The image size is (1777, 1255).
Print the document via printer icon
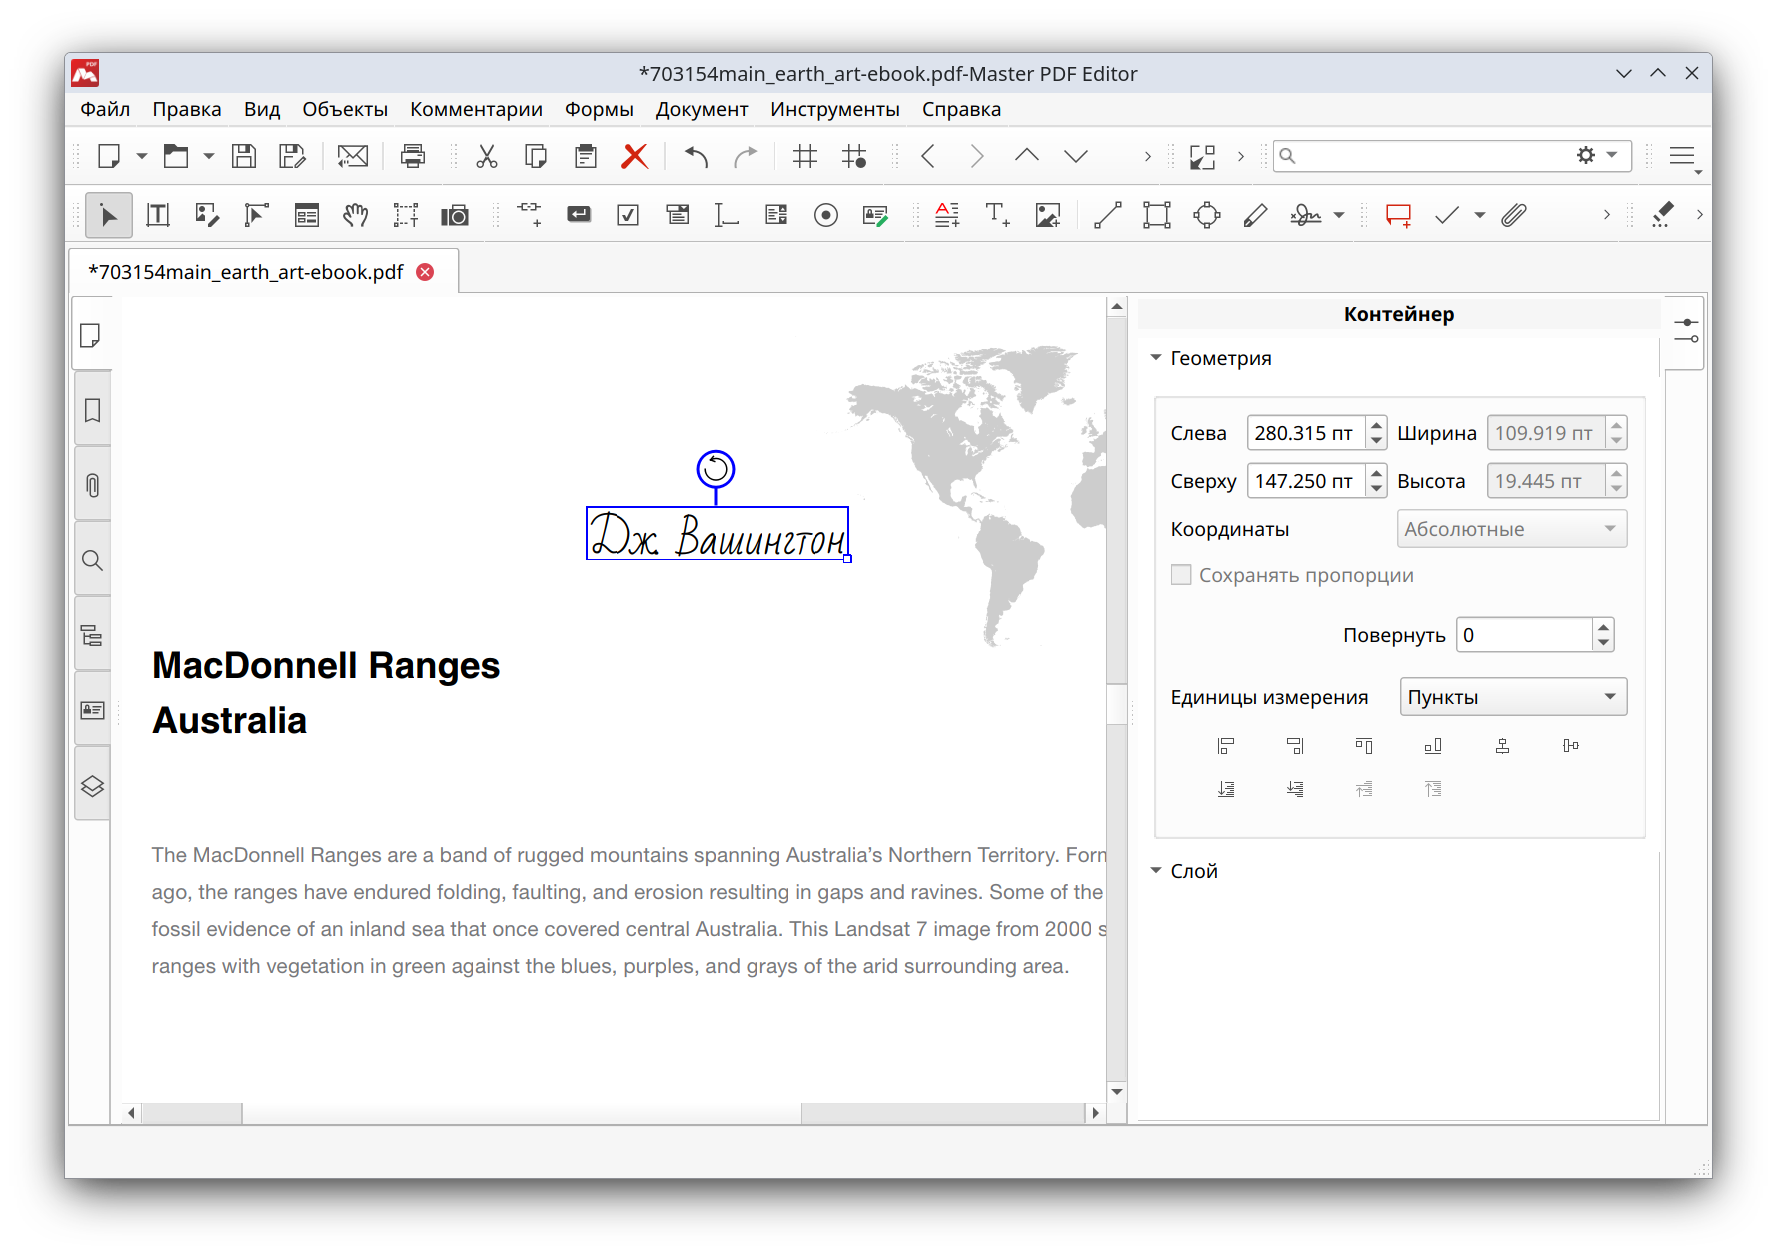[413, 156]
